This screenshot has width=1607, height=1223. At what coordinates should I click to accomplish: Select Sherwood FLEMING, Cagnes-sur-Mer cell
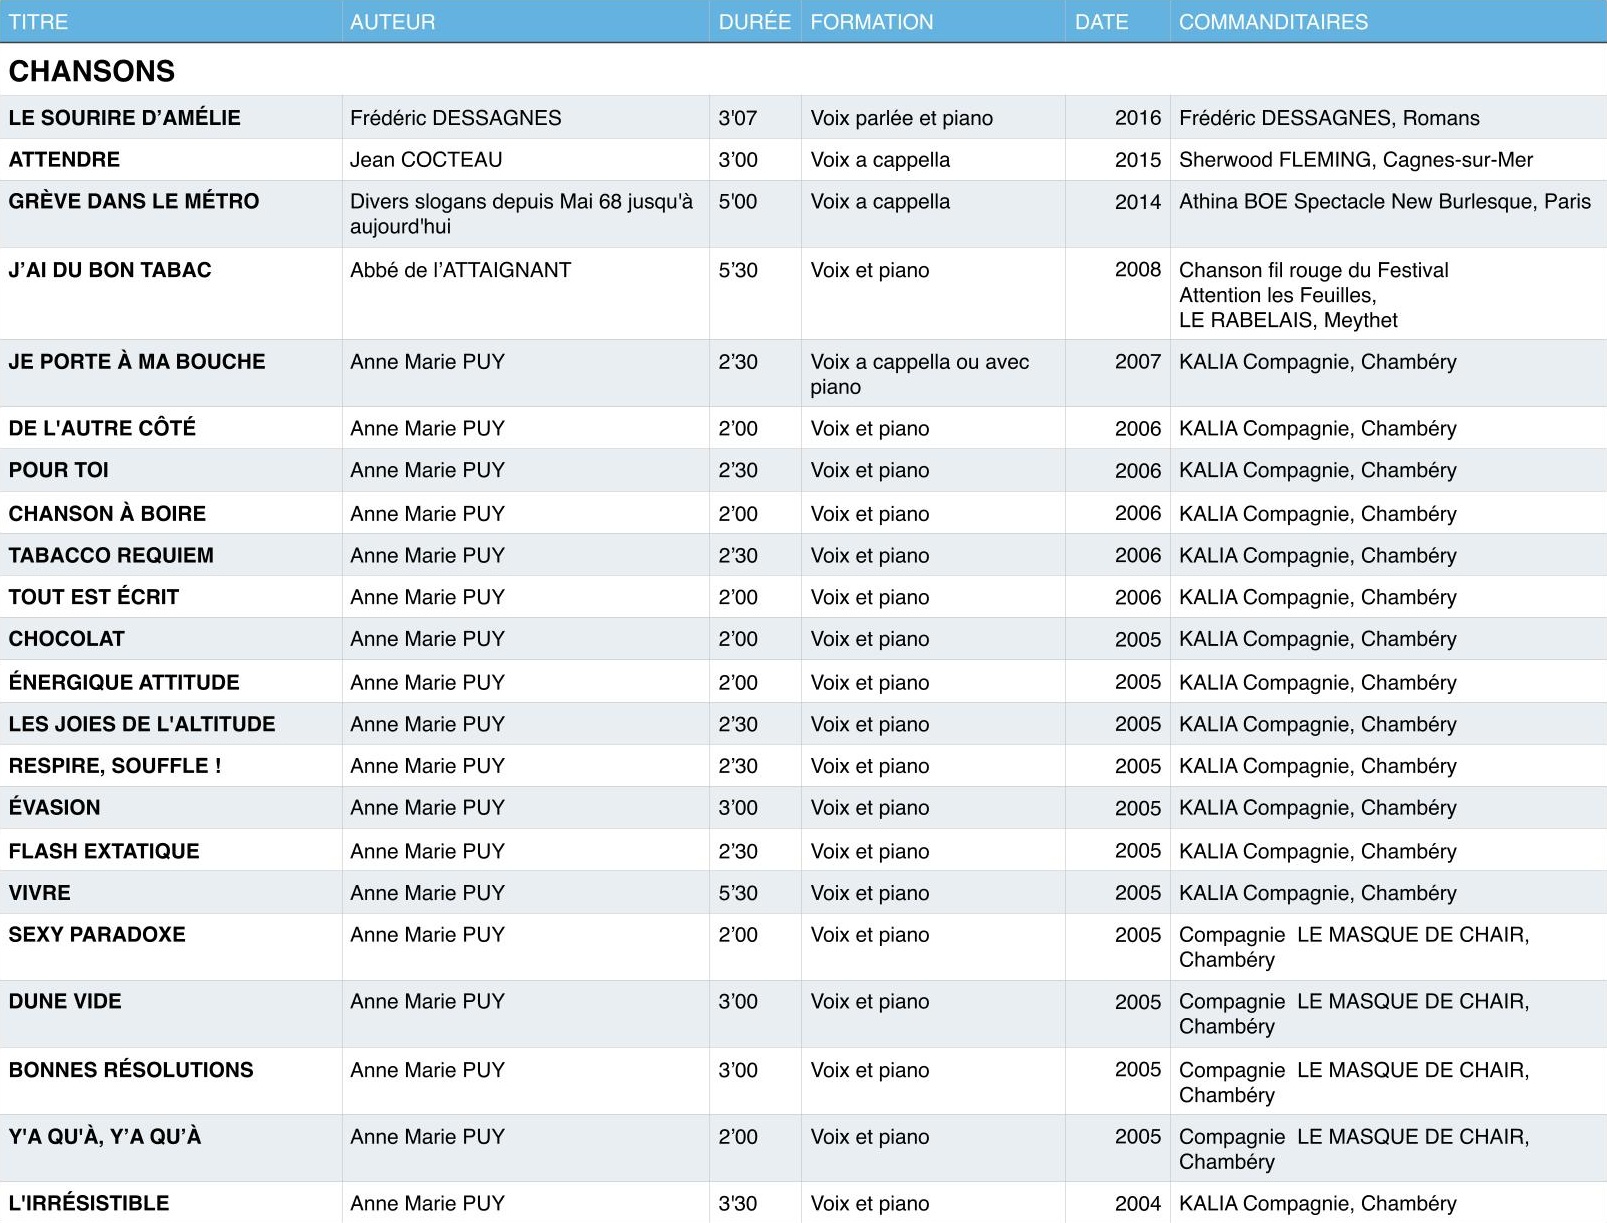tap(1355, 160)
